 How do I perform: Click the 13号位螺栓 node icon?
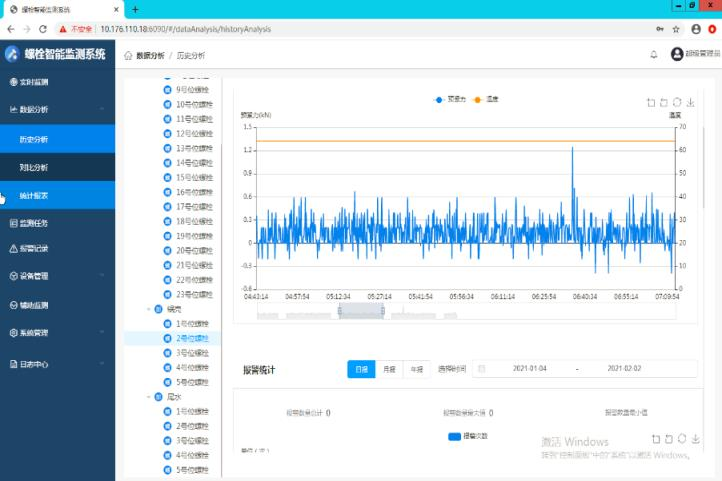pyautogui.click(x=168, y=148)
